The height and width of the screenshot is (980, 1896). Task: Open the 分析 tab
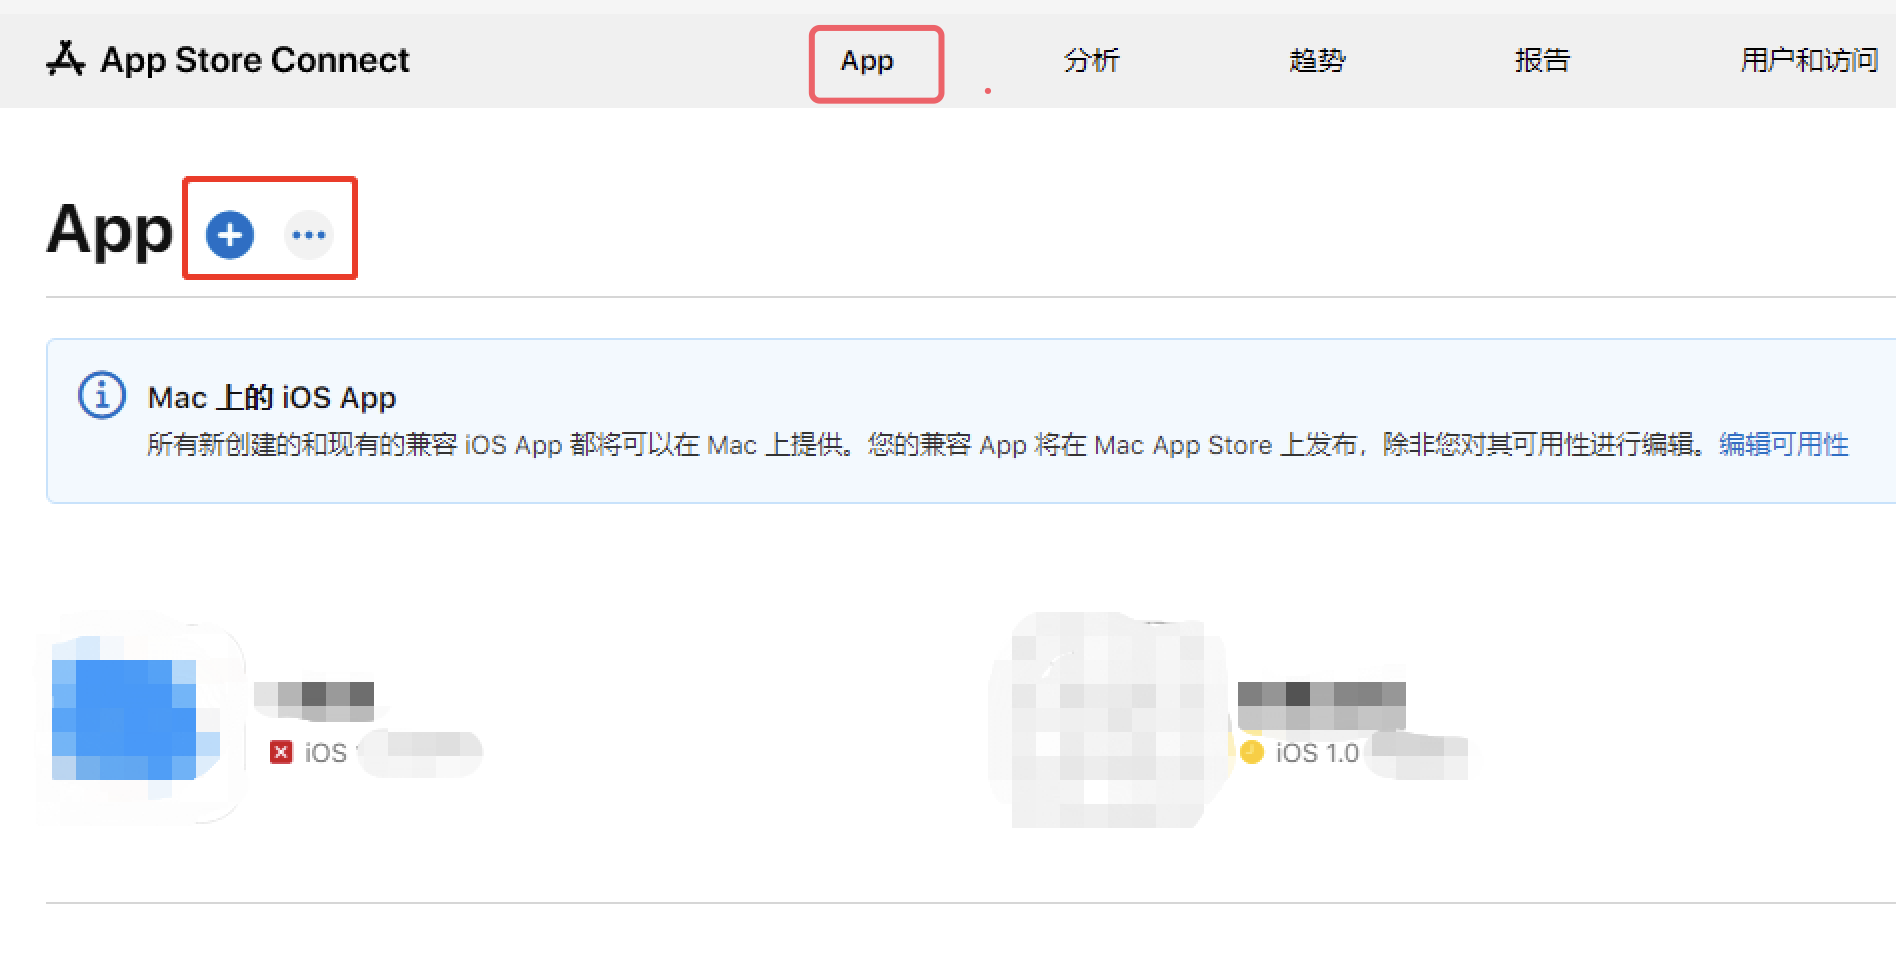[x=1092, y=61]
